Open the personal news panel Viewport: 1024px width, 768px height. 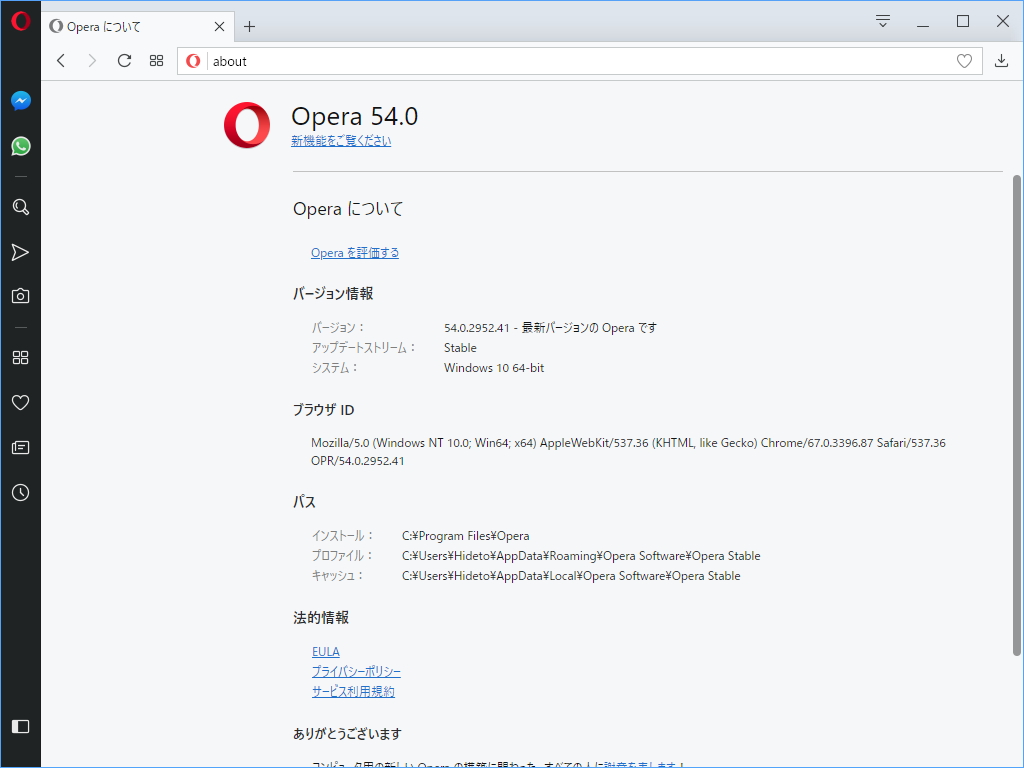[x=20, y=447]
